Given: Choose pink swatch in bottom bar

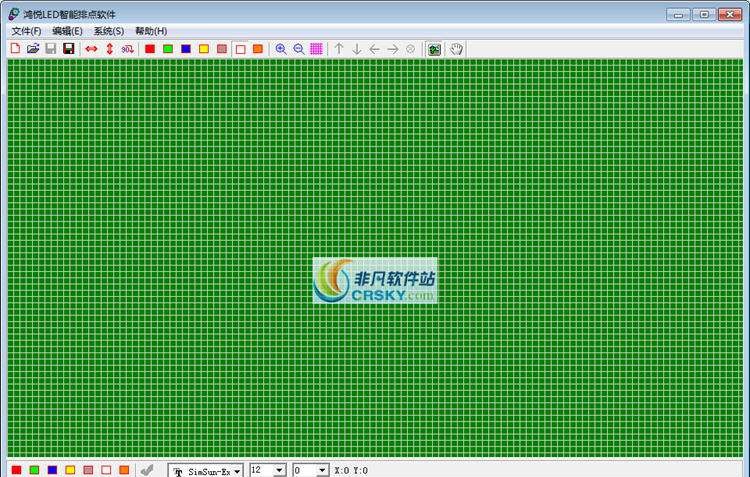Looking at the screenshot, I should 88,470.
